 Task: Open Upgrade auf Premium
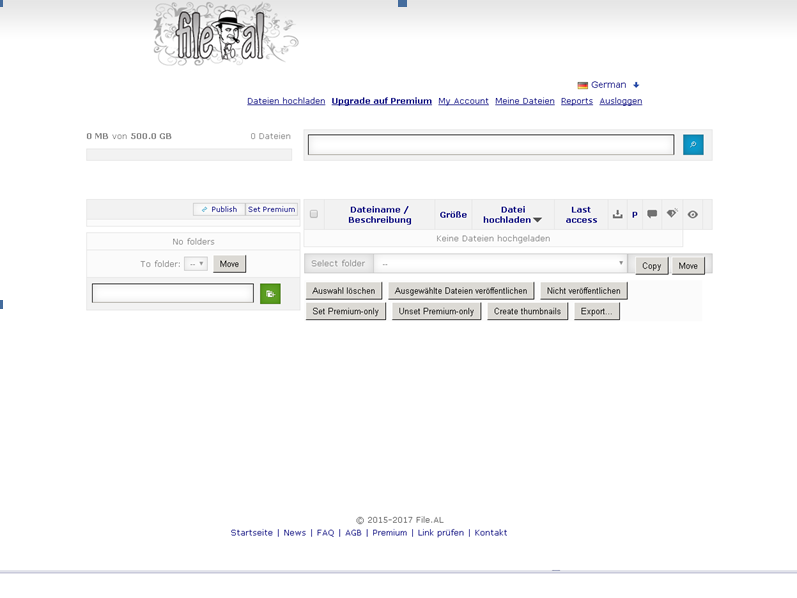point(382,101)
